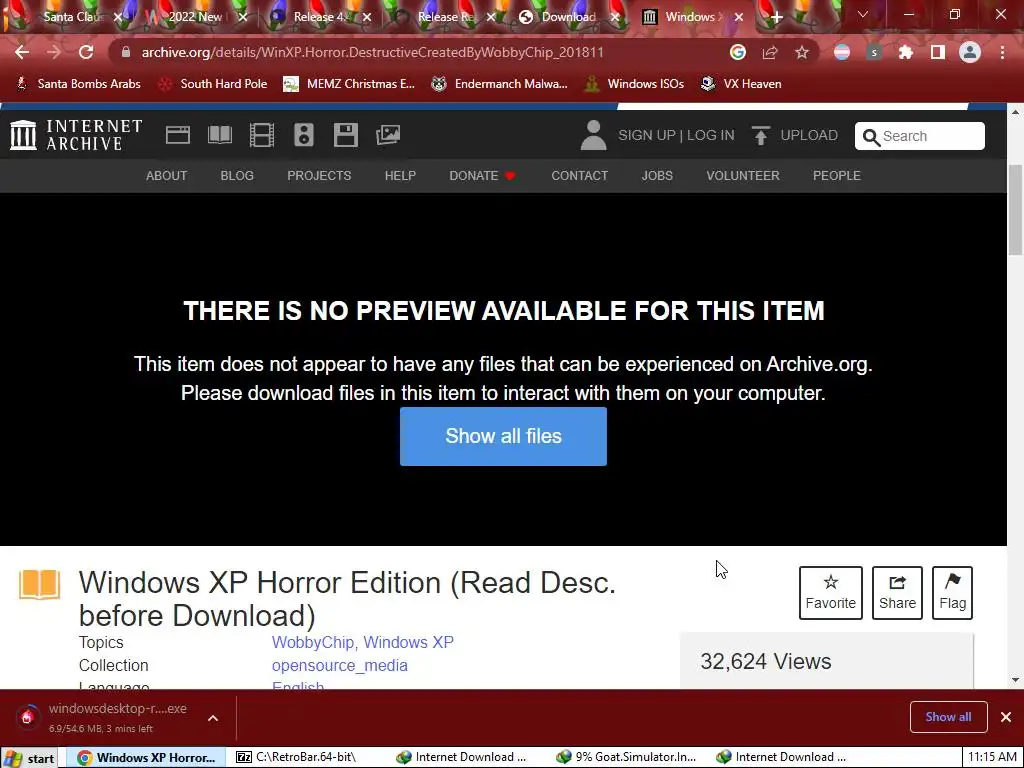Open the Images icon
Viewport: 1024px width, 768px height.
tap(388, 135)
